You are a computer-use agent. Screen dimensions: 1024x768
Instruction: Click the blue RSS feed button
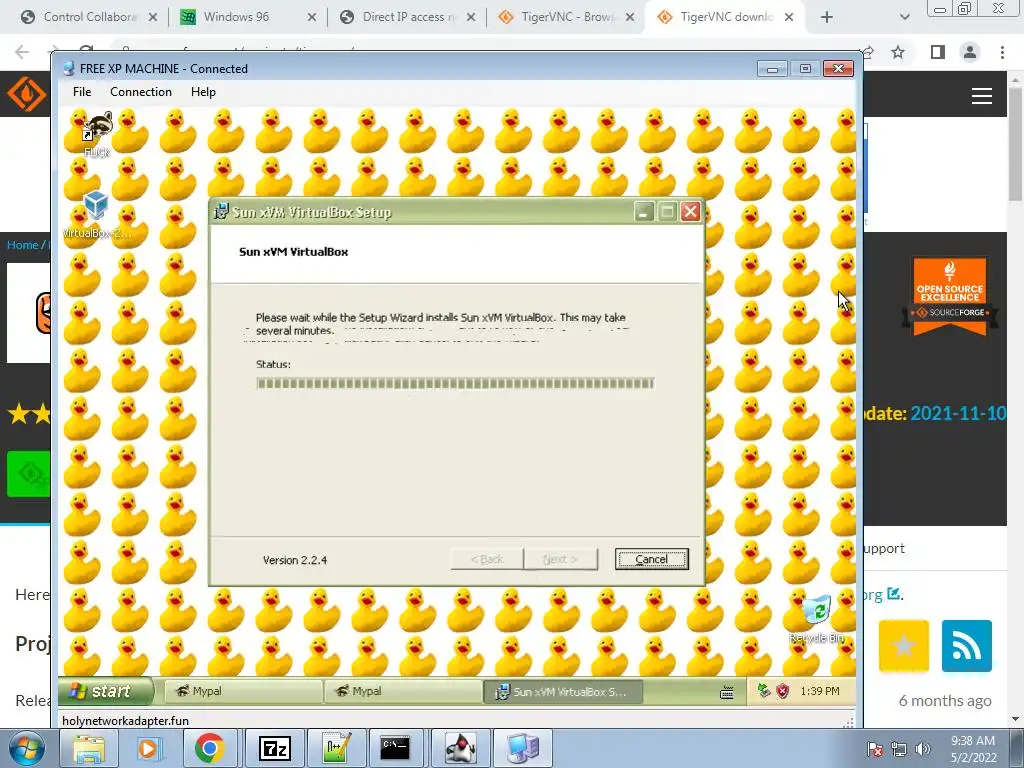967,646
